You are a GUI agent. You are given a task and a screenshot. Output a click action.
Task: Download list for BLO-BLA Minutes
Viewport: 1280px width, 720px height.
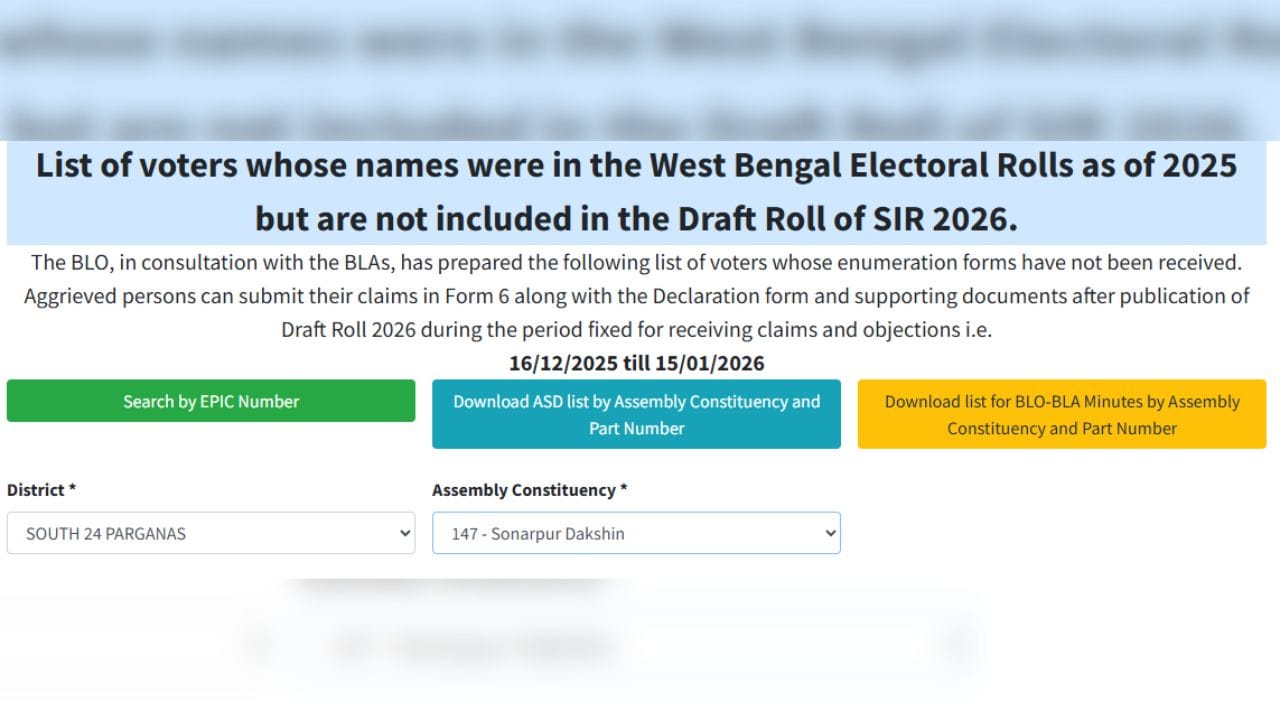[x=1062, y=414]
